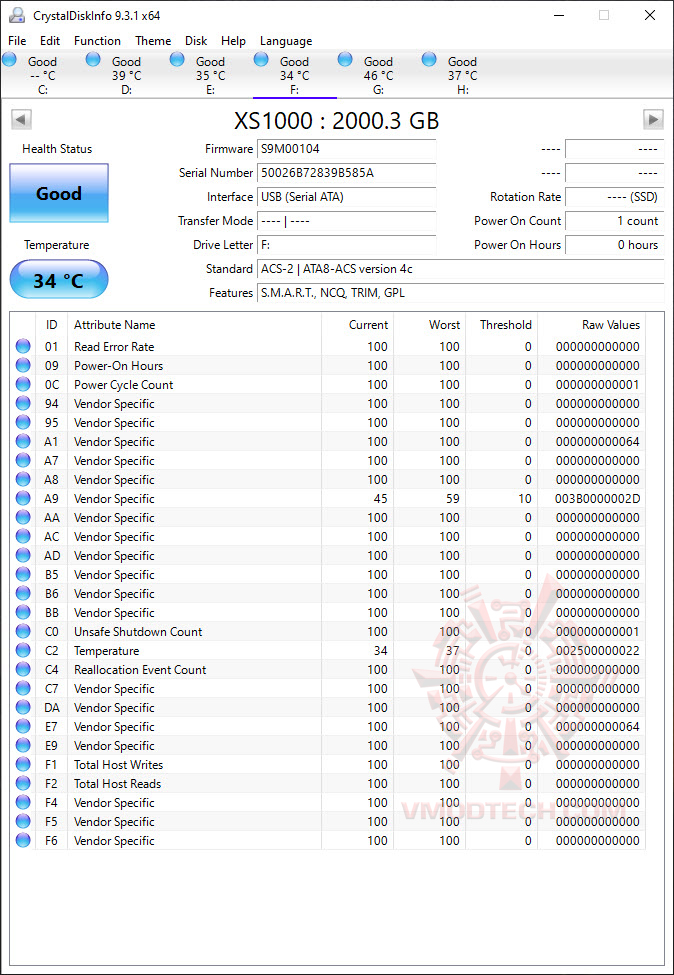This screenshot has height=975, width=674.
Task: Click status orb for attribute E7
Action: pos(23,727)
